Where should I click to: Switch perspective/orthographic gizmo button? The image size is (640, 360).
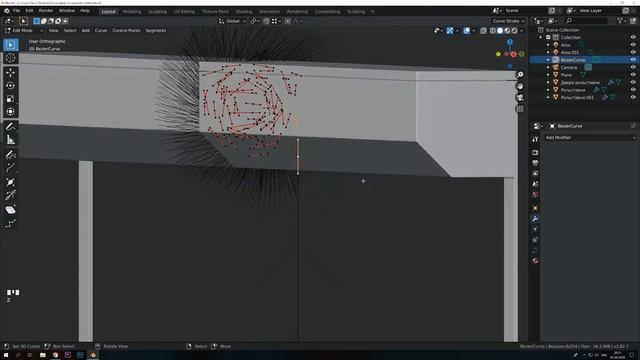tap(520, 109)
